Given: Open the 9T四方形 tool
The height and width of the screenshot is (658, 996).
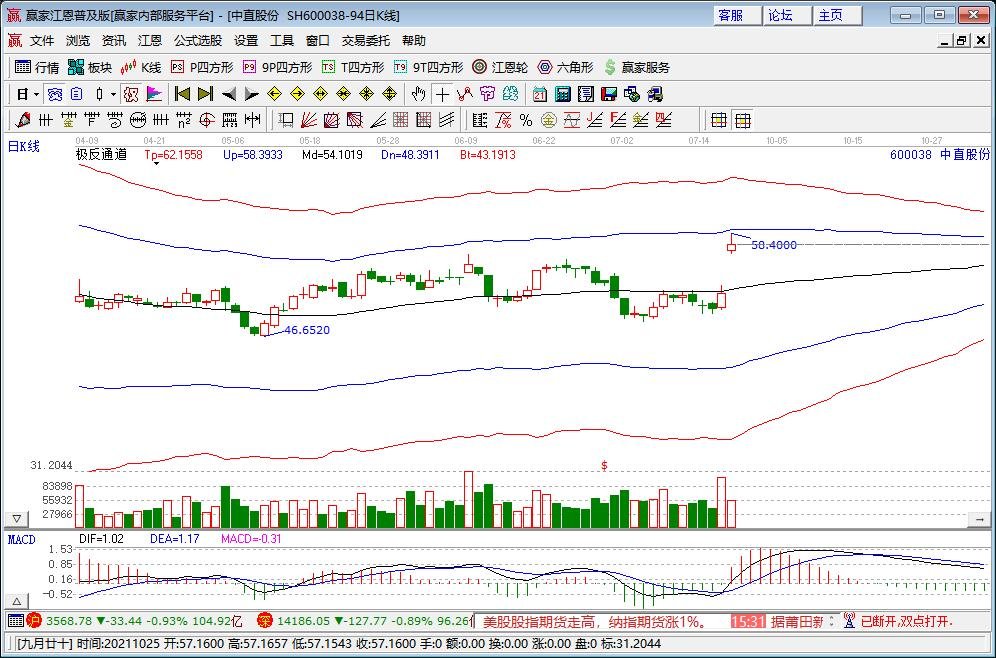Looking at the screenshot, I should 428,67.
